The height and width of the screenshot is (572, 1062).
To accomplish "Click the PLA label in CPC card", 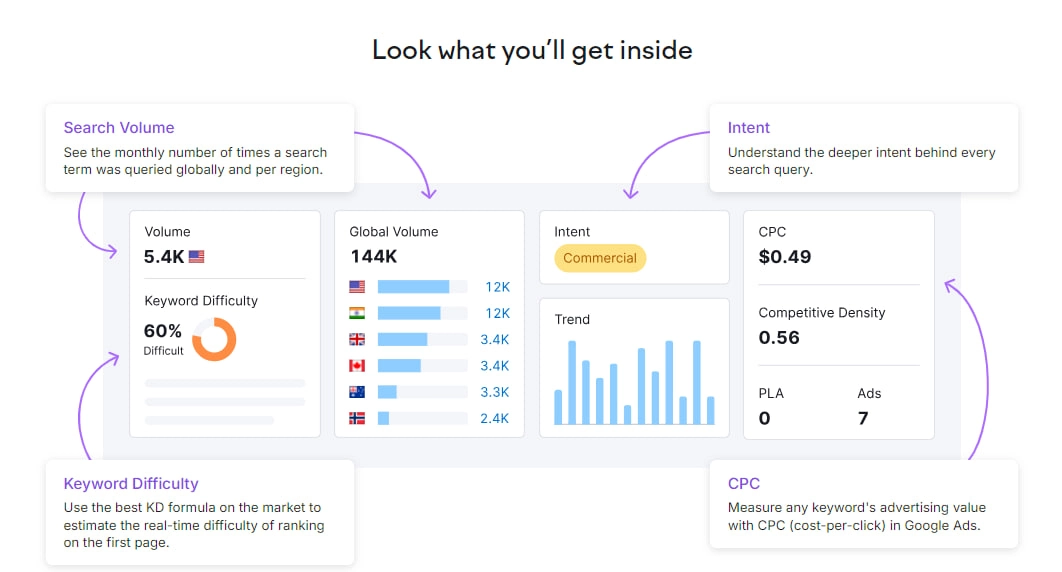I will (771, 393).
